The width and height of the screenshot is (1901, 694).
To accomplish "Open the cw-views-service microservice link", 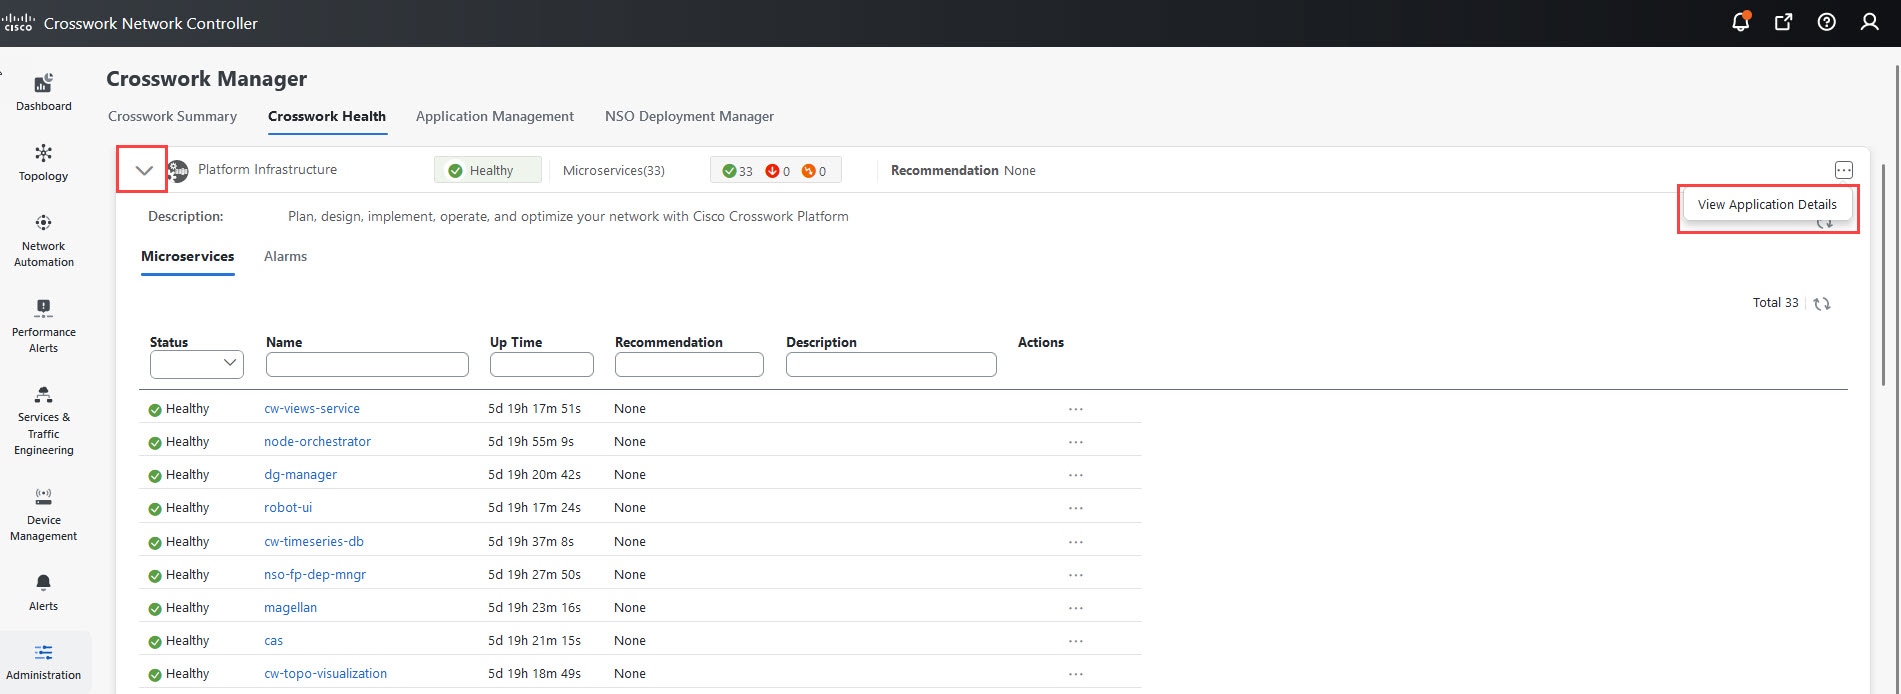I will point(312,409).
